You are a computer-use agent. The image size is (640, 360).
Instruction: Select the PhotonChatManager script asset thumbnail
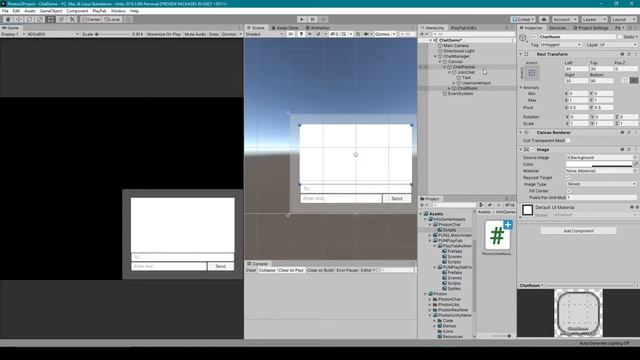[498, 236]
